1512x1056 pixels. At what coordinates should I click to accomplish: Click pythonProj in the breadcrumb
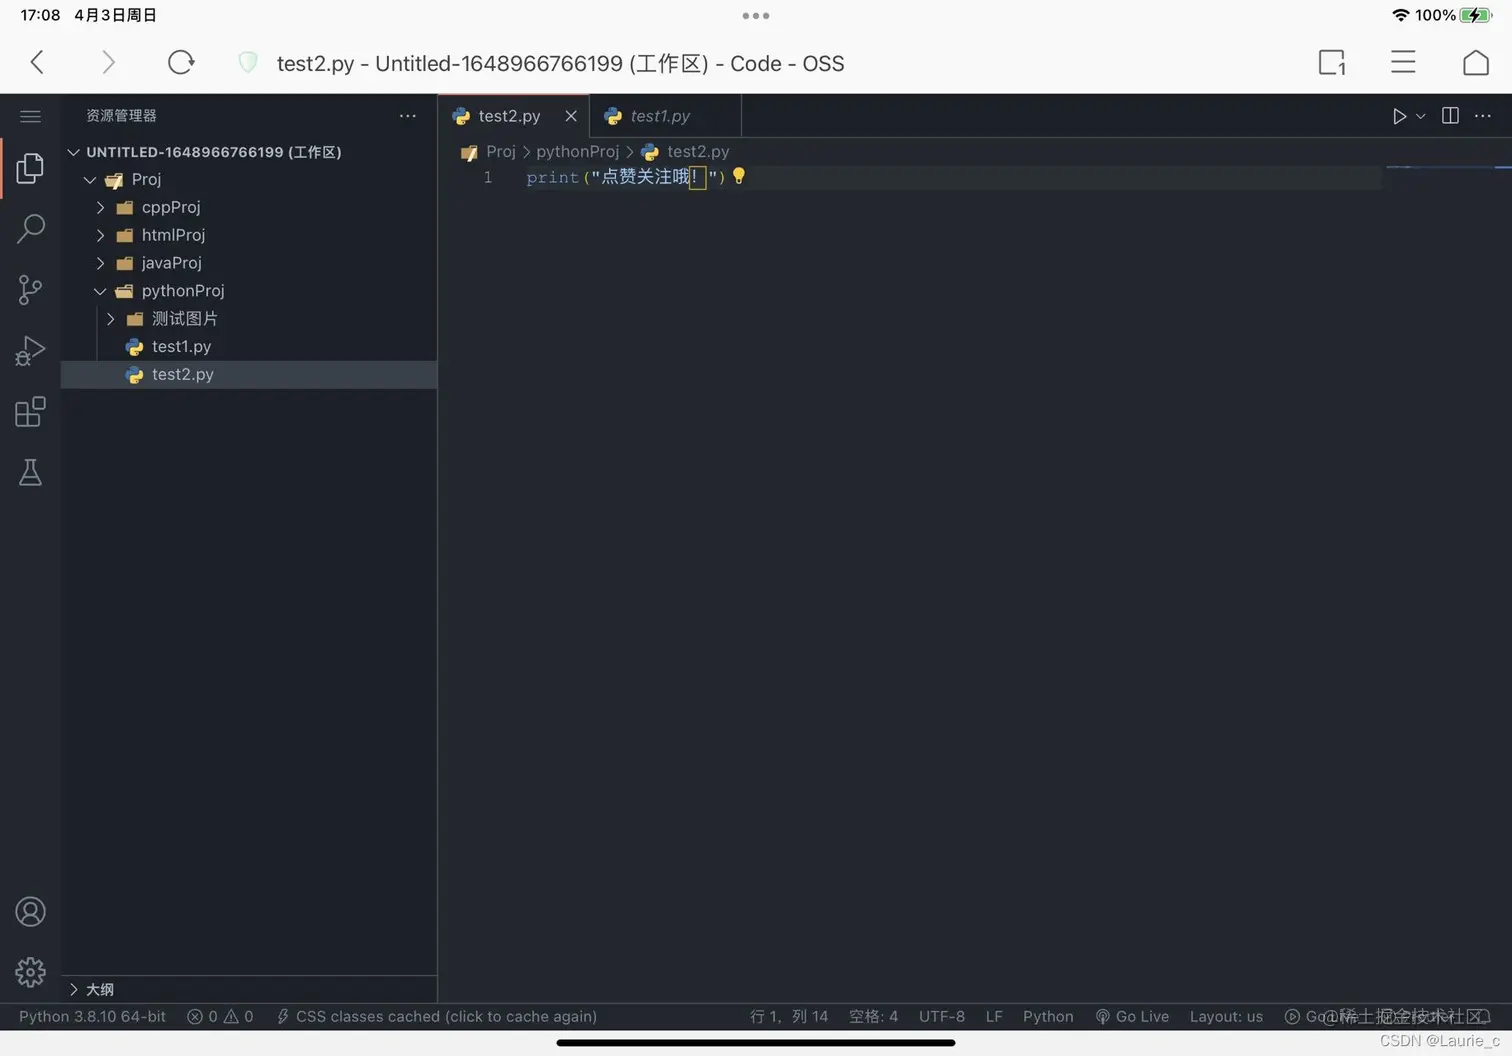(578, 152)
